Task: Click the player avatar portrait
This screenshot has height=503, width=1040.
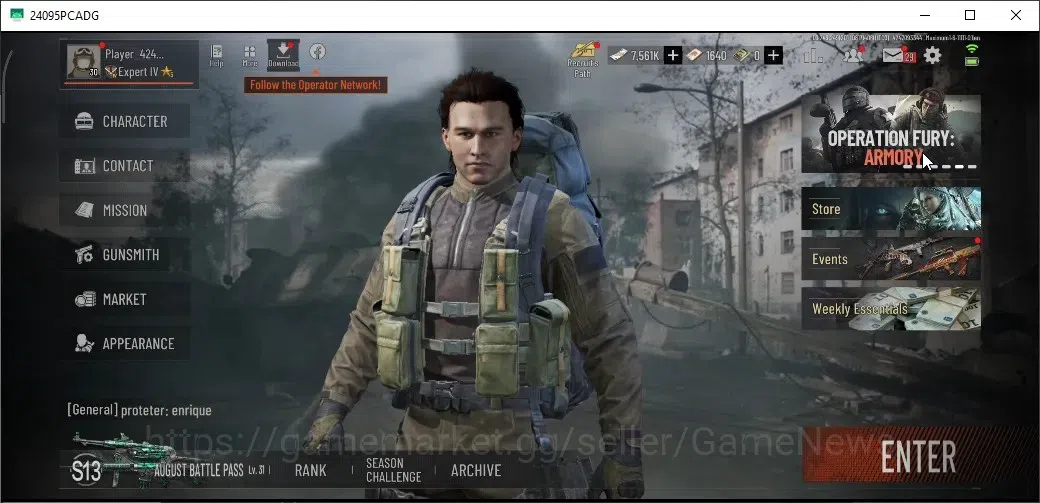Action: pos(84,62)
